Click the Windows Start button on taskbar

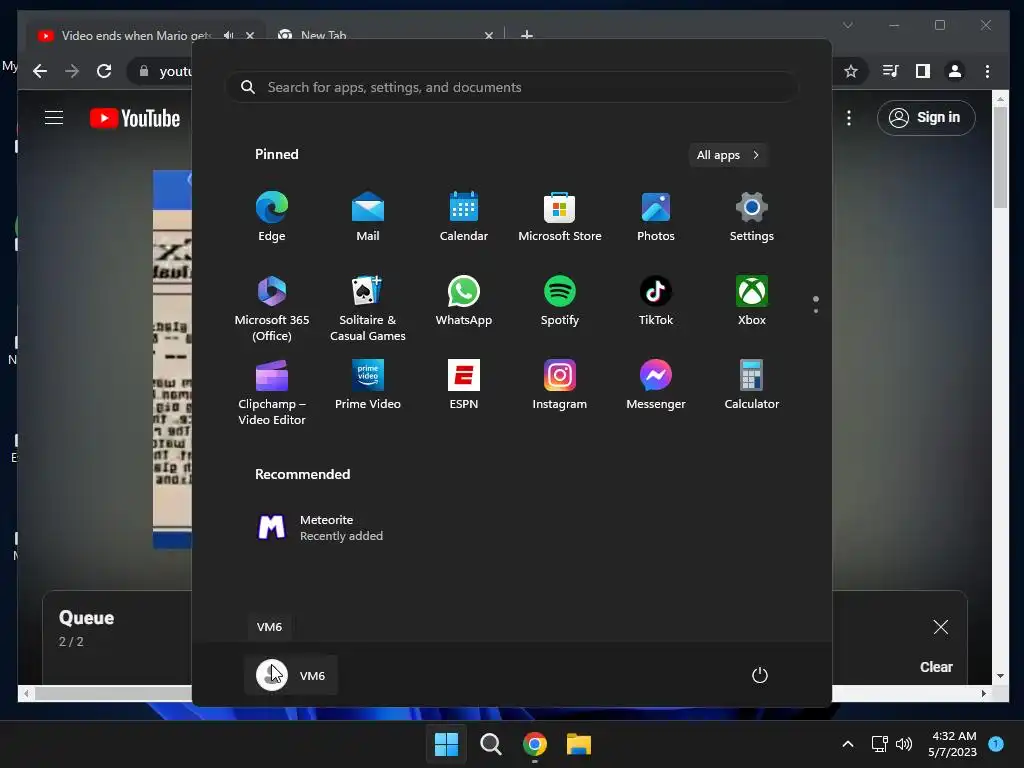click(447, 744)
